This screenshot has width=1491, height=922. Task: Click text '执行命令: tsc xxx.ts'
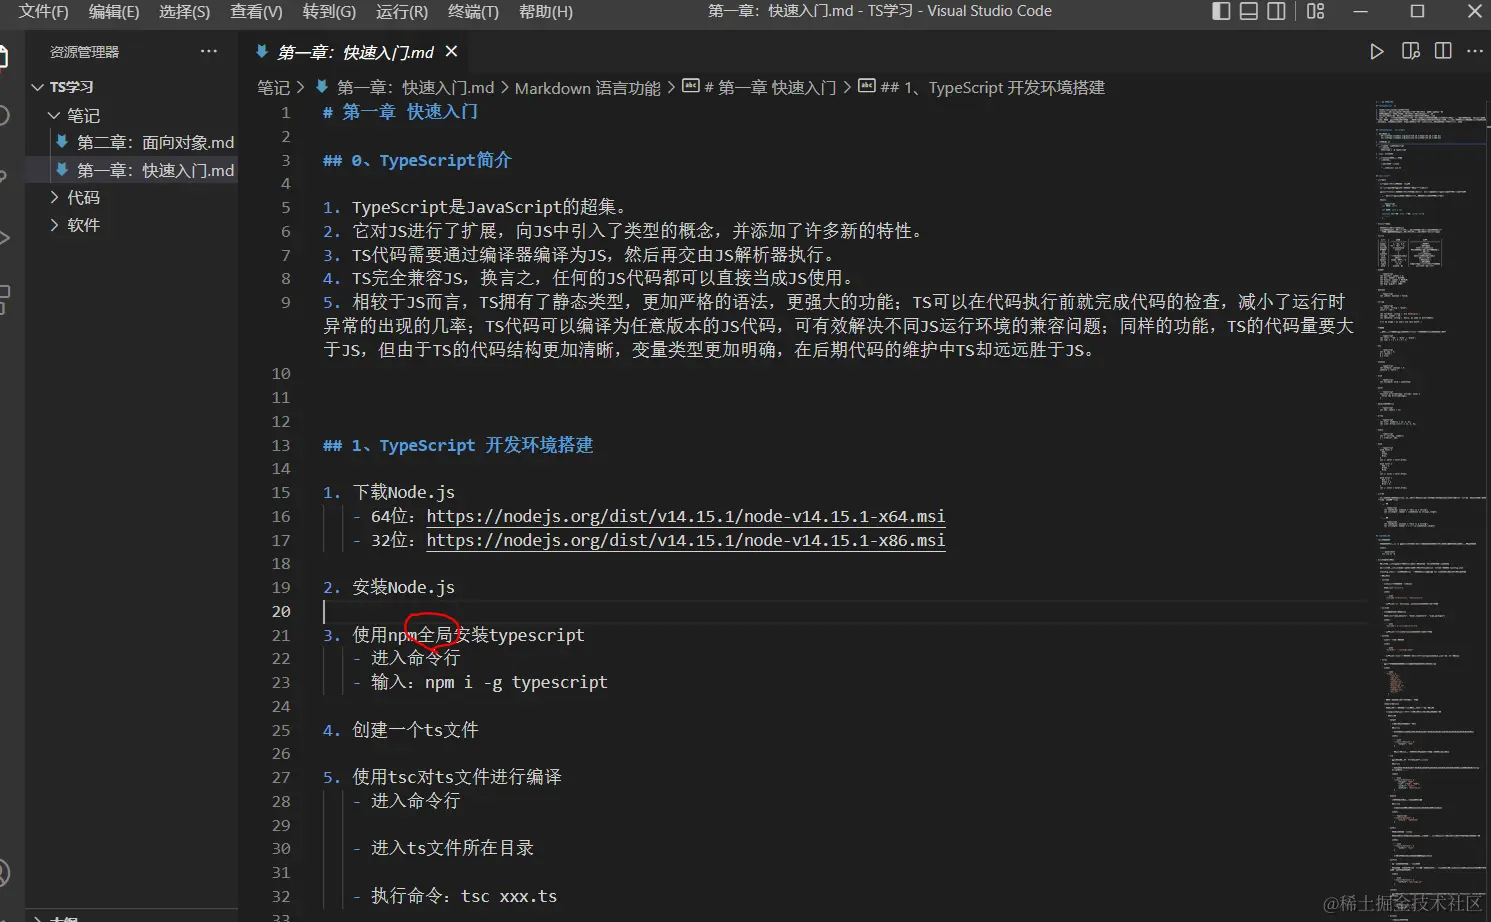tap(464, 896)
